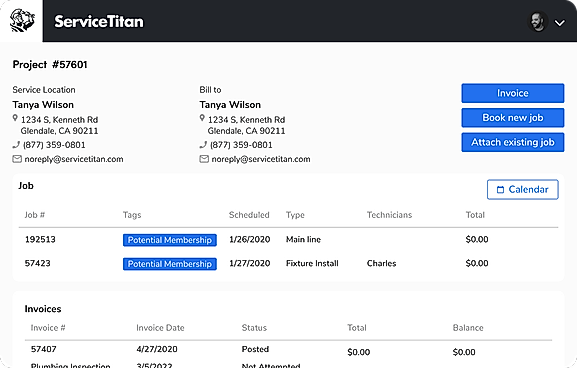The height and width of the screenshot is (368, 577).
Task: Click the Service Location email envelope icon
Action: pos(17,159)
